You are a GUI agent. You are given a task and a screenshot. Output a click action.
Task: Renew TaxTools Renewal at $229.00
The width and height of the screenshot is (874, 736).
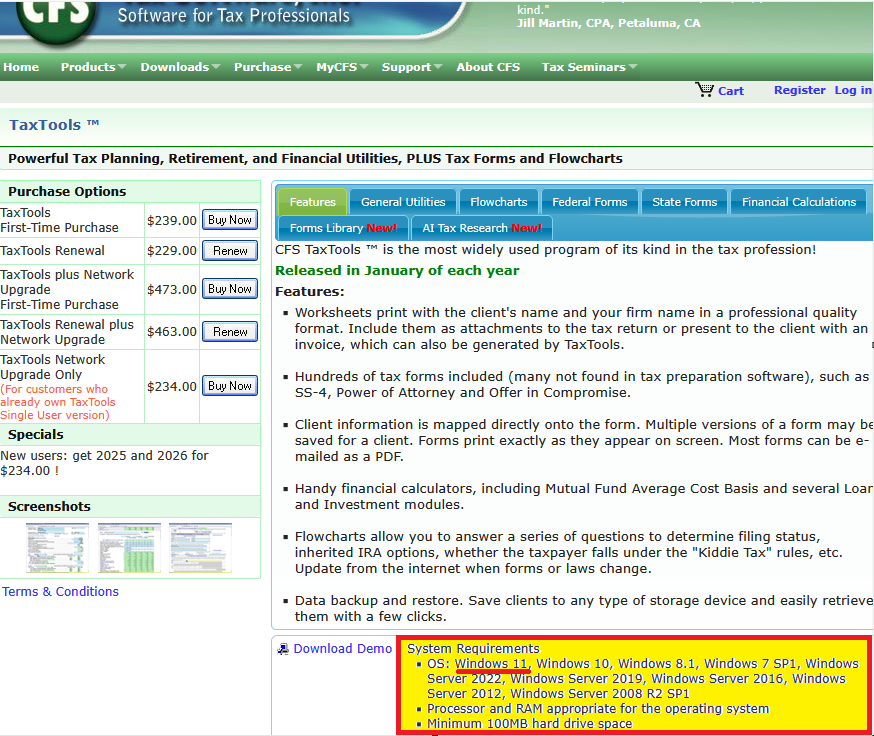tap(230, 251)
